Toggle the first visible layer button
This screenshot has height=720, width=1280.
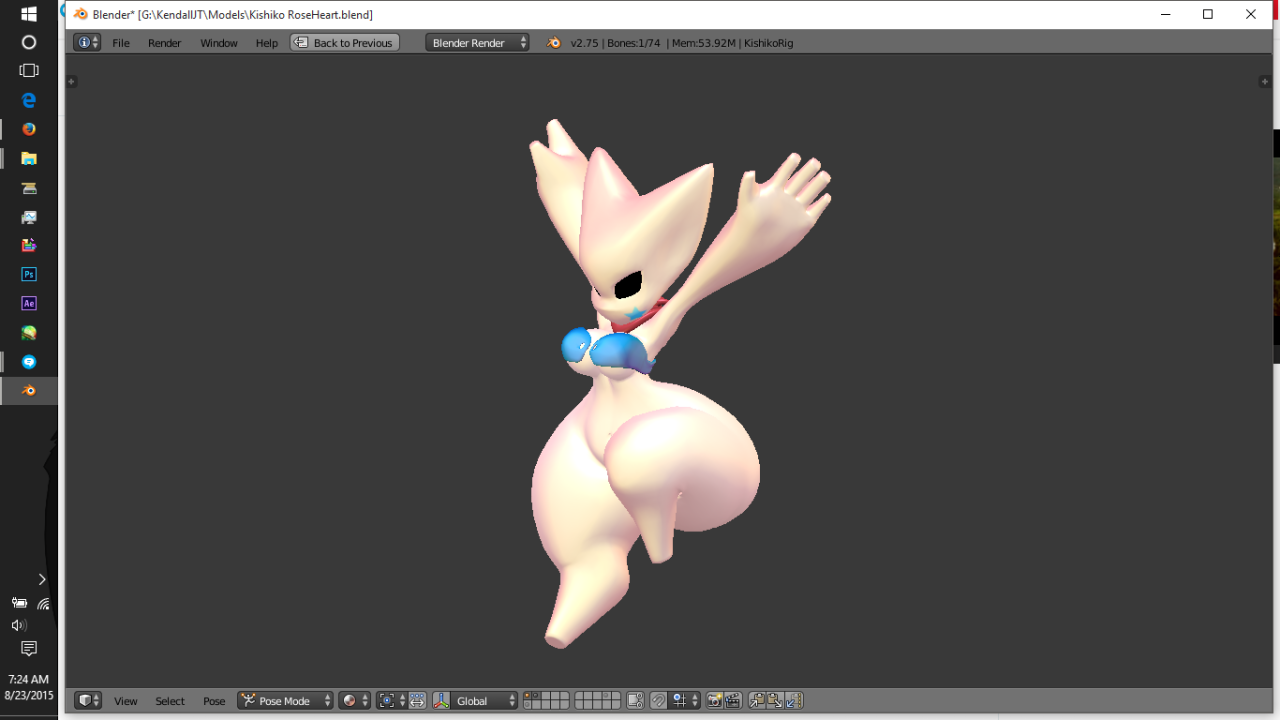[x=528, y=696]
